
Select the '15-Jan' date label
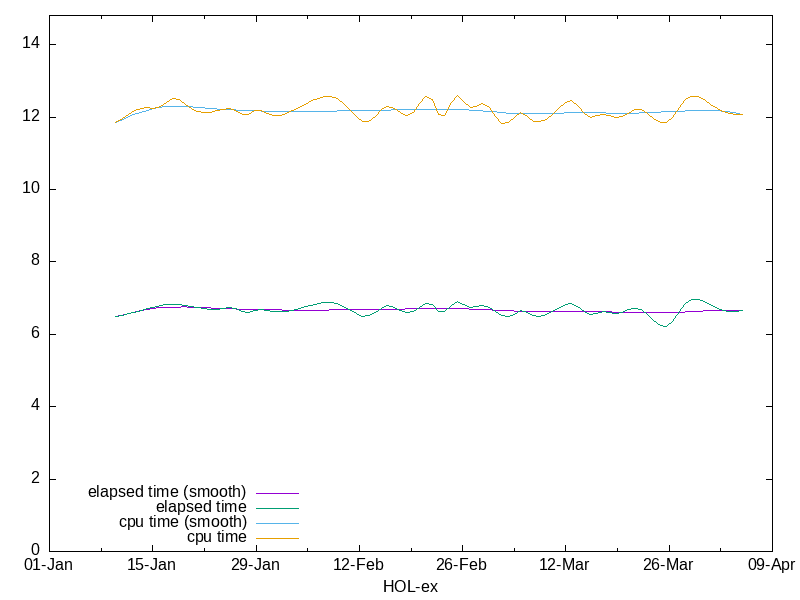pos(152,565)
